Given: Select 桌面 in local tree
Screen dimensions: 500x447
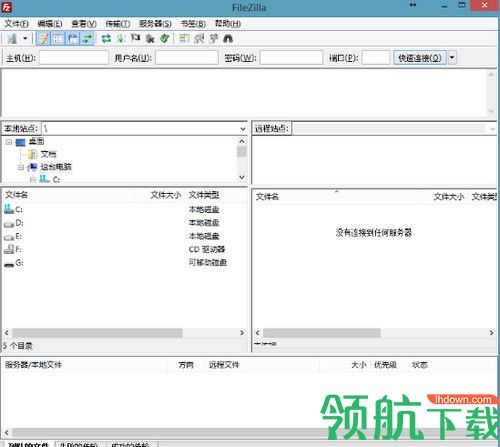Looking at the screenshot, I should point(36,141).
